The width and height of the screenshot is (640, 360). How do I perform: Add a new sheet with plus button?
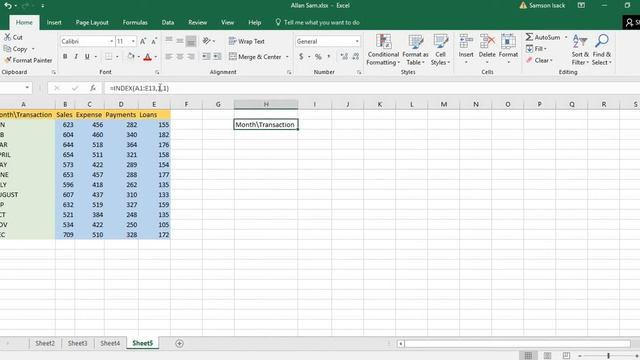point(179,344)
